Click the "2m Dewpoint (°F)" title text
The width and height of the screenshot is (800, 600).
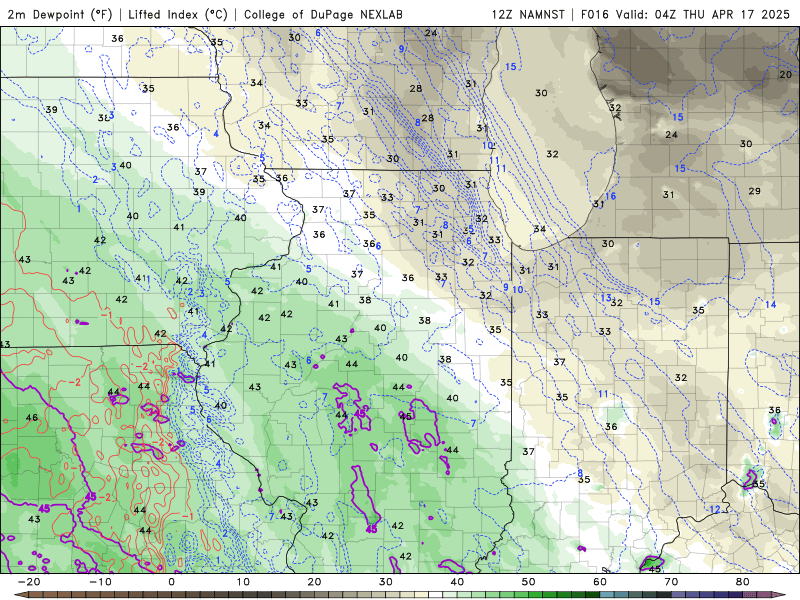click(60, 14)
